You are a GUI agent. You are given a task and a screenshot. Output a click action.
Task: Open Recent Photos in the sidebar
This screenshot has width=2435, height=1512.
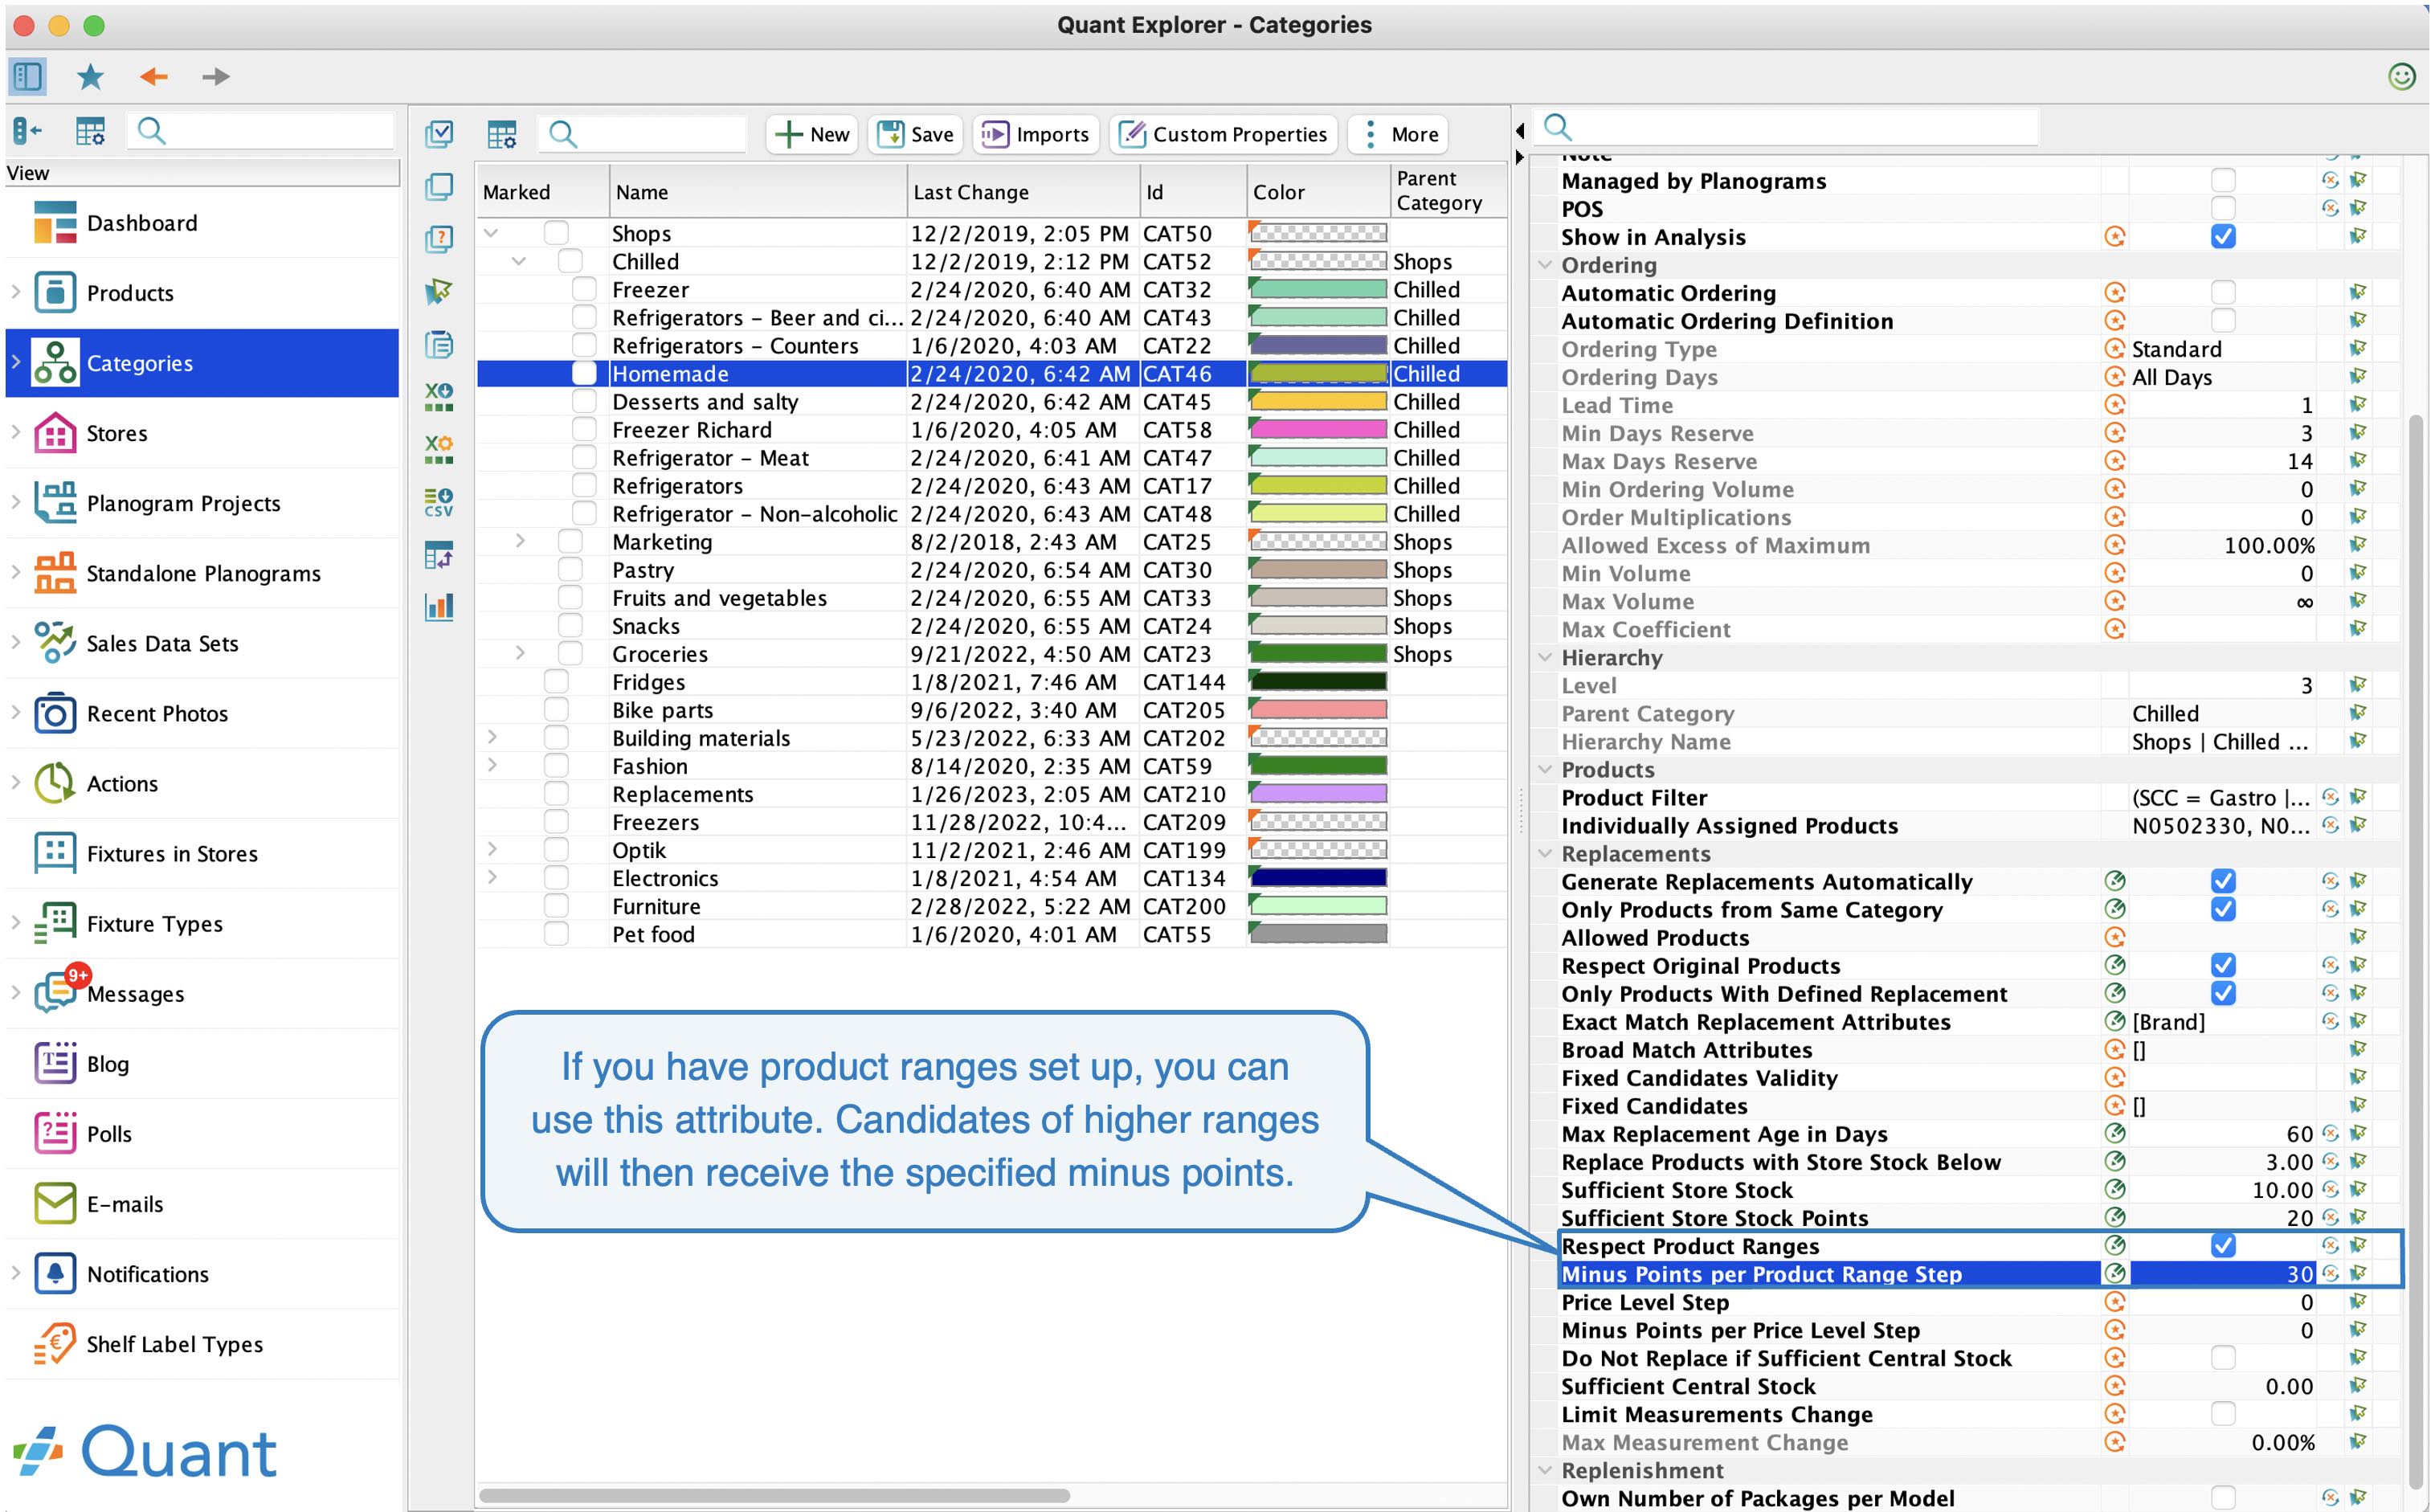tap(202, 713)
